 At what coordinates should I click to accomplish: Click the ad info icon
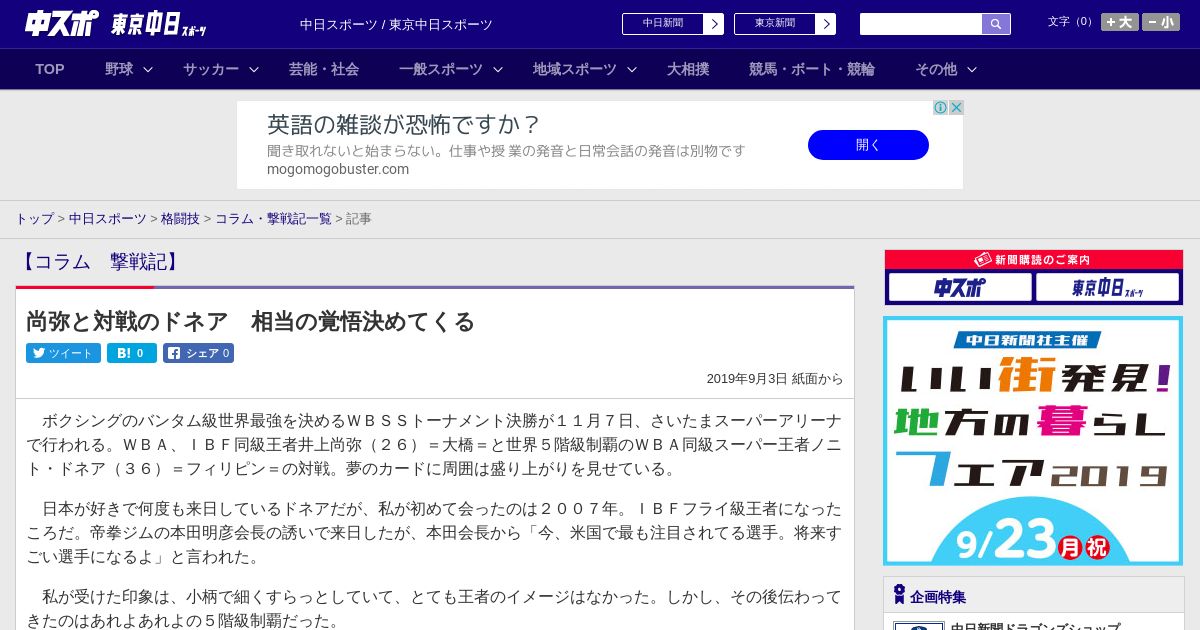click(940, 108)
